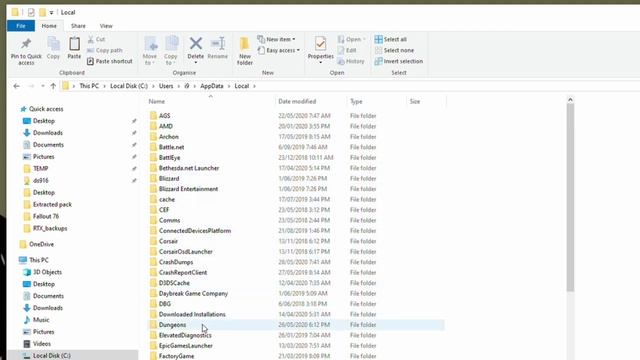Select the AGS folder
The image size is (640, 360).
coord(164,116)
